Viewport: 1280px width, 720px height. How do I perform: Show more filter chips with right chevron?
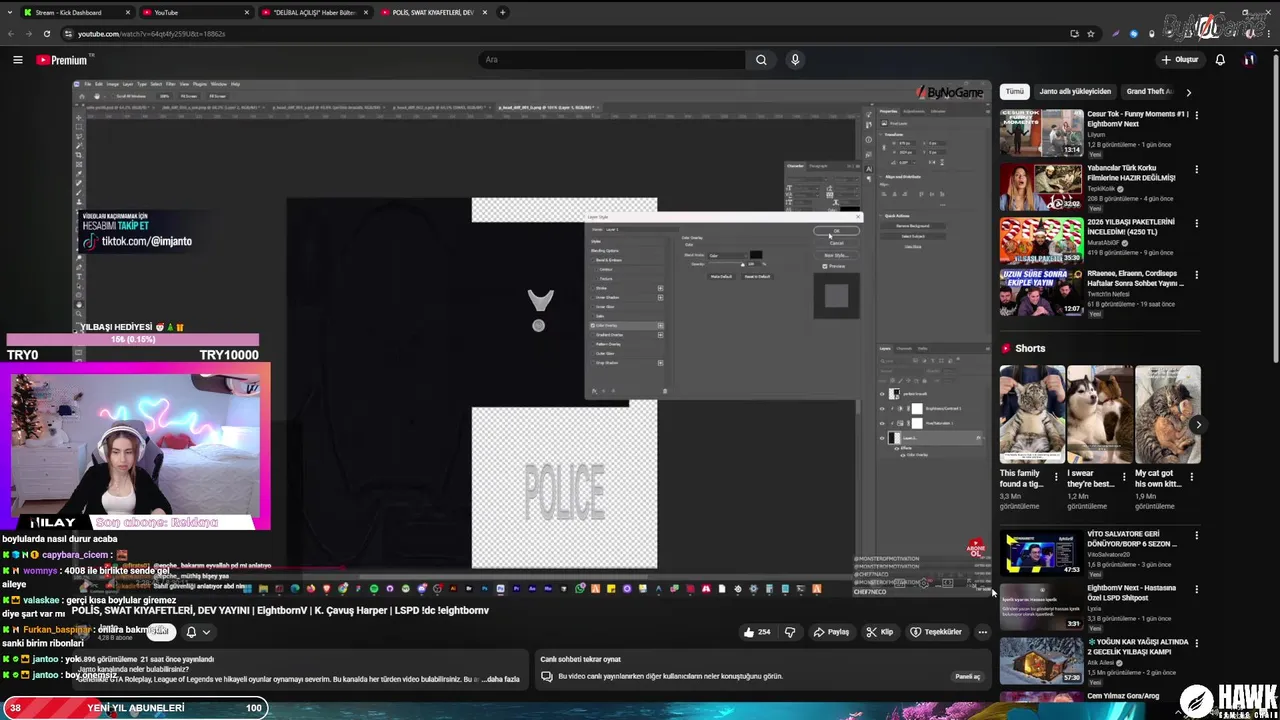[1188, 92]
